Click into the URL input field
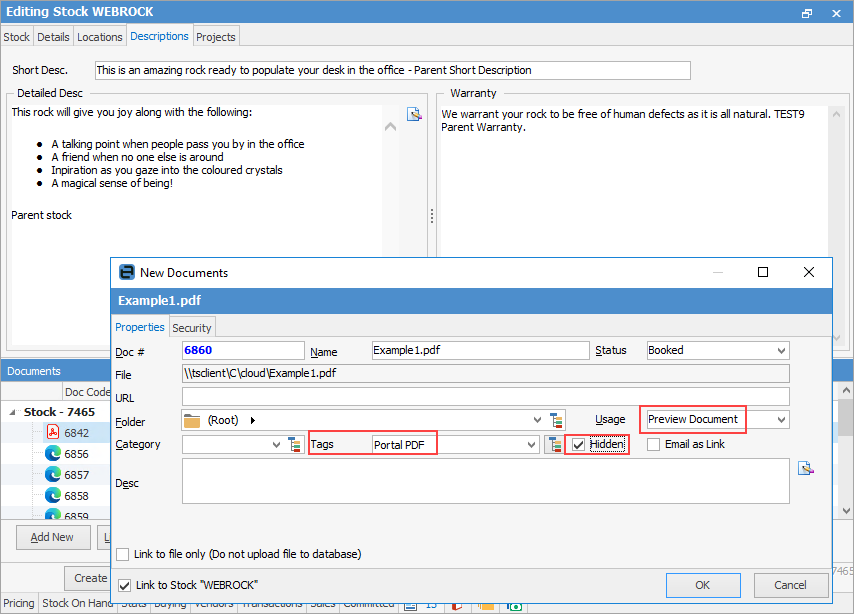The width and height of the screenshot is (854, 614). [x=486, y=397]
